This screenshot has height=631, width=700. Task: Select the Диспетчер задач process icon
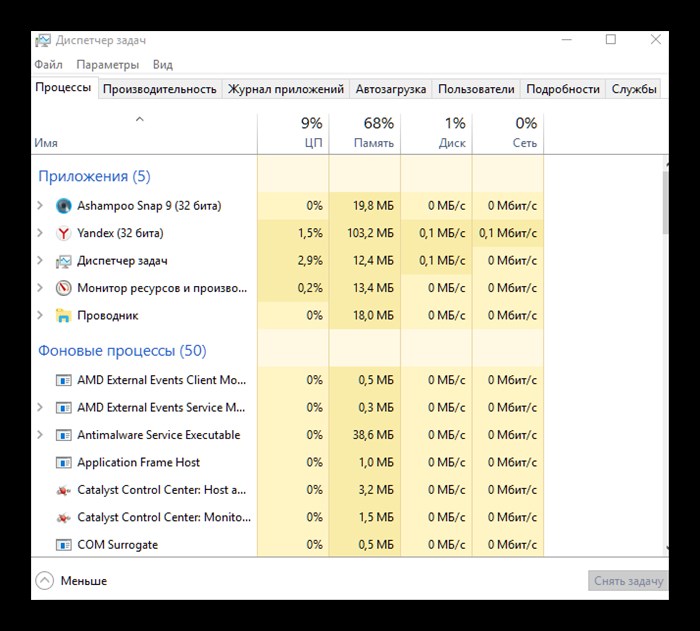pyautogui.click(x=63, y=261)
